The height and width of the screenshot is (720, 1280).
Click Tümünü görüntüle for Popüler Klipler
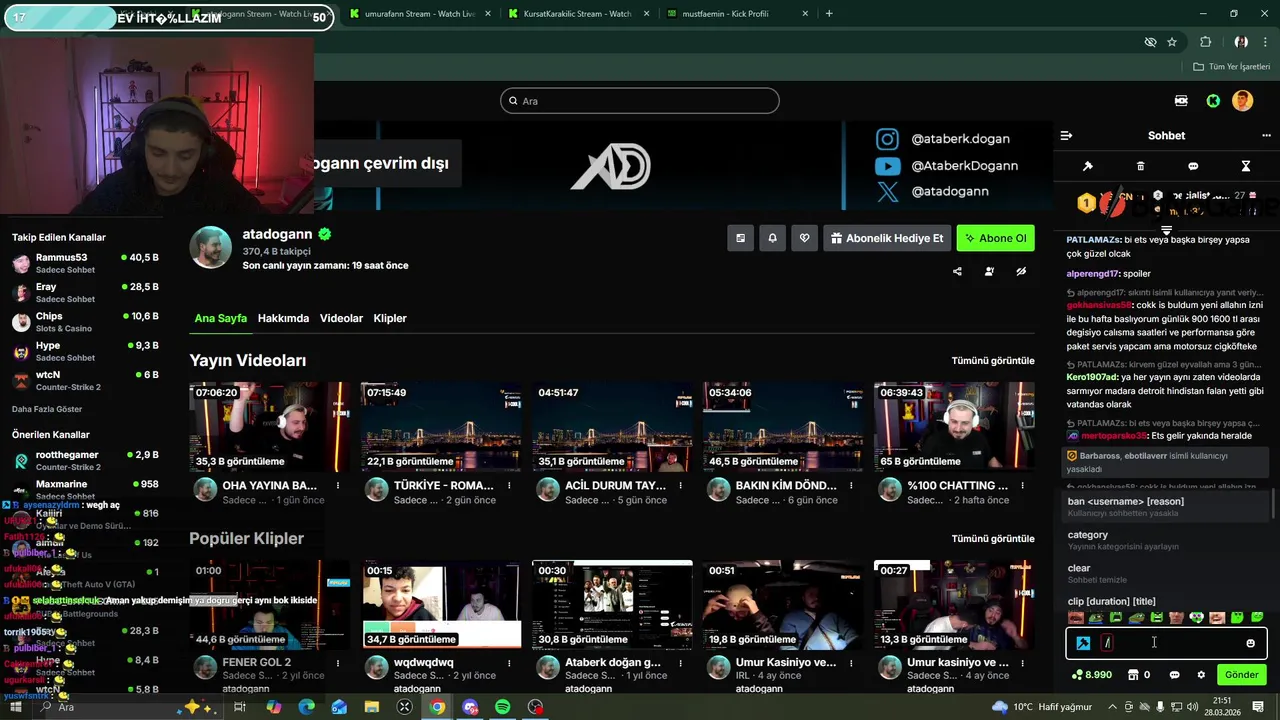pos(992,539)
